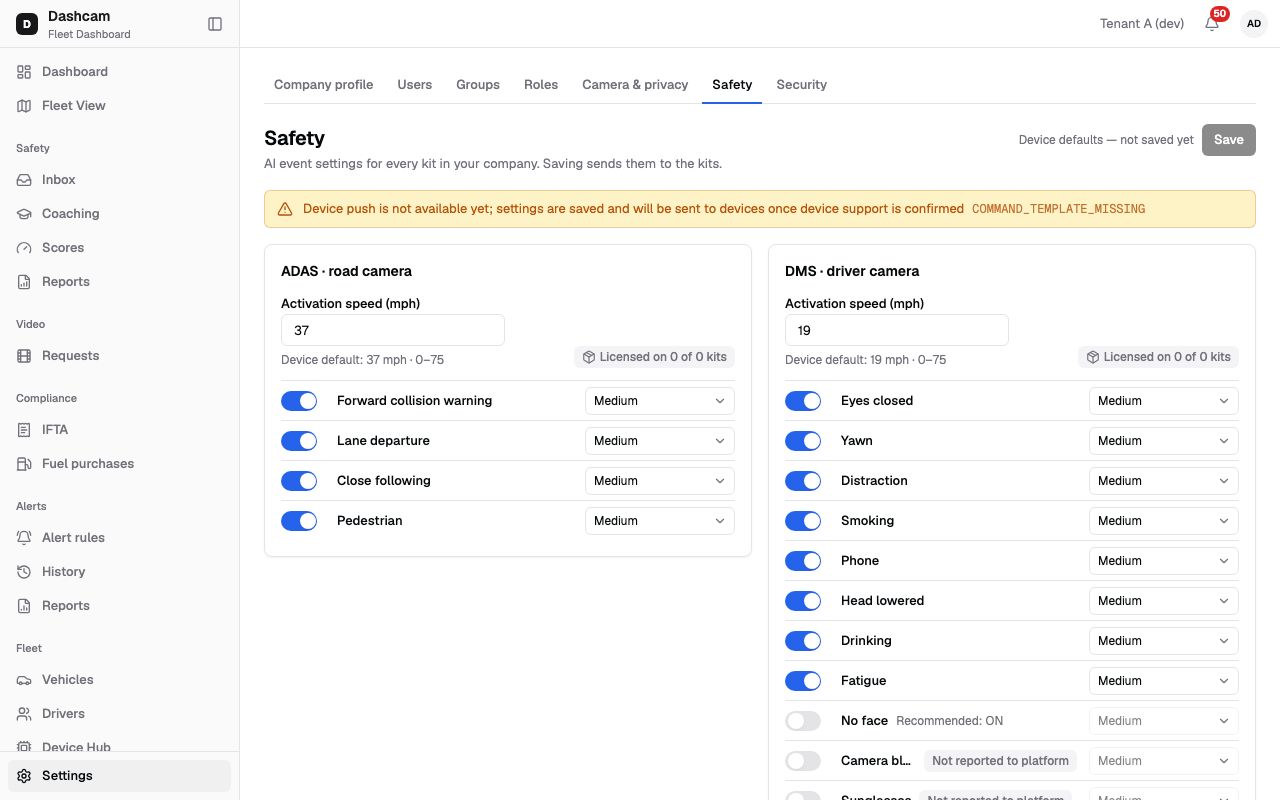Switch to Security tab
Viewport: 1280px width, 800px height.
[x=801, y=85]
